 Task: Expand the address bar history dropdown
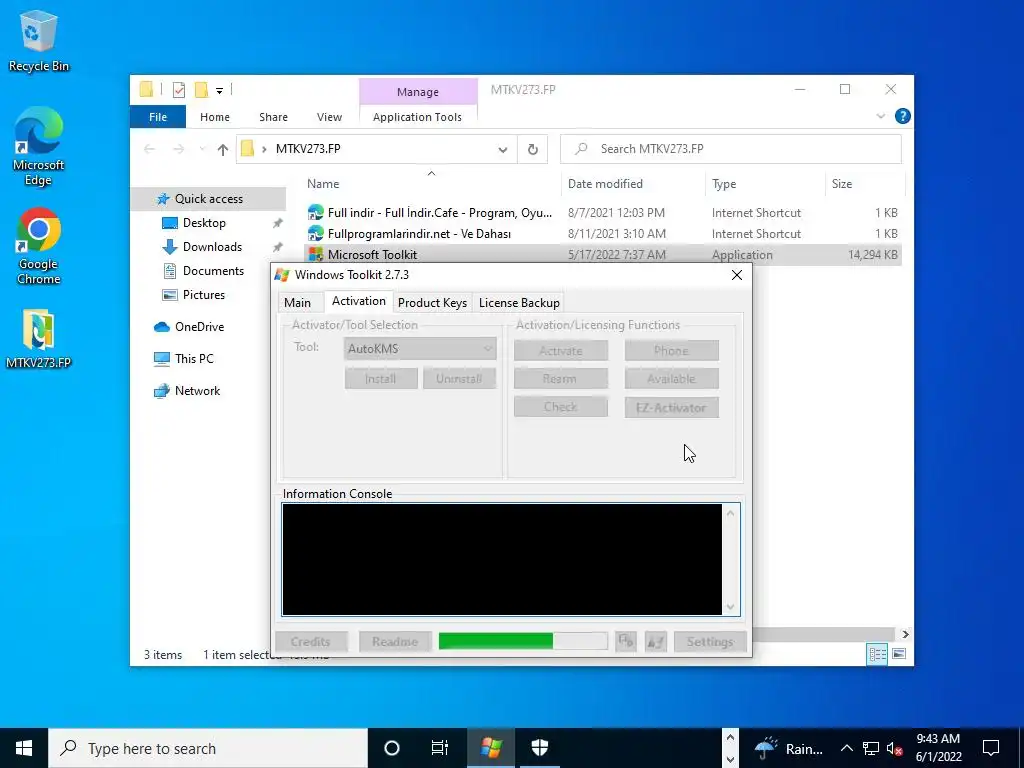(503, 150)
